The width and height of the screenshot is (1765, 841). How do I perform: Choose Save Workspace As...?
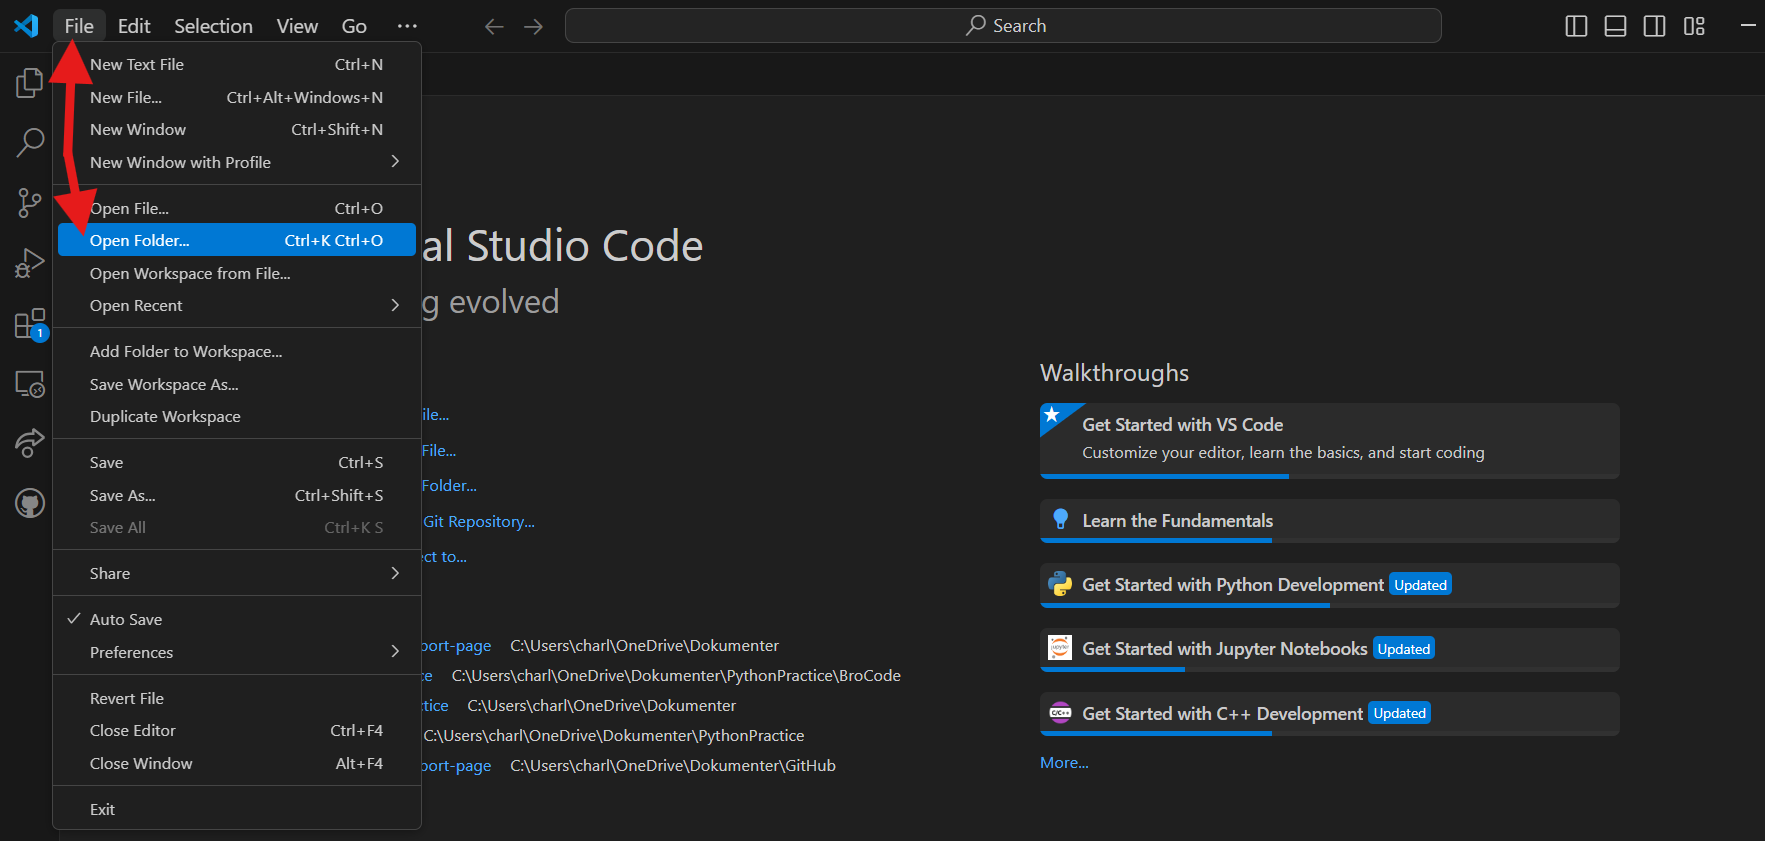[x=237, y=384]
